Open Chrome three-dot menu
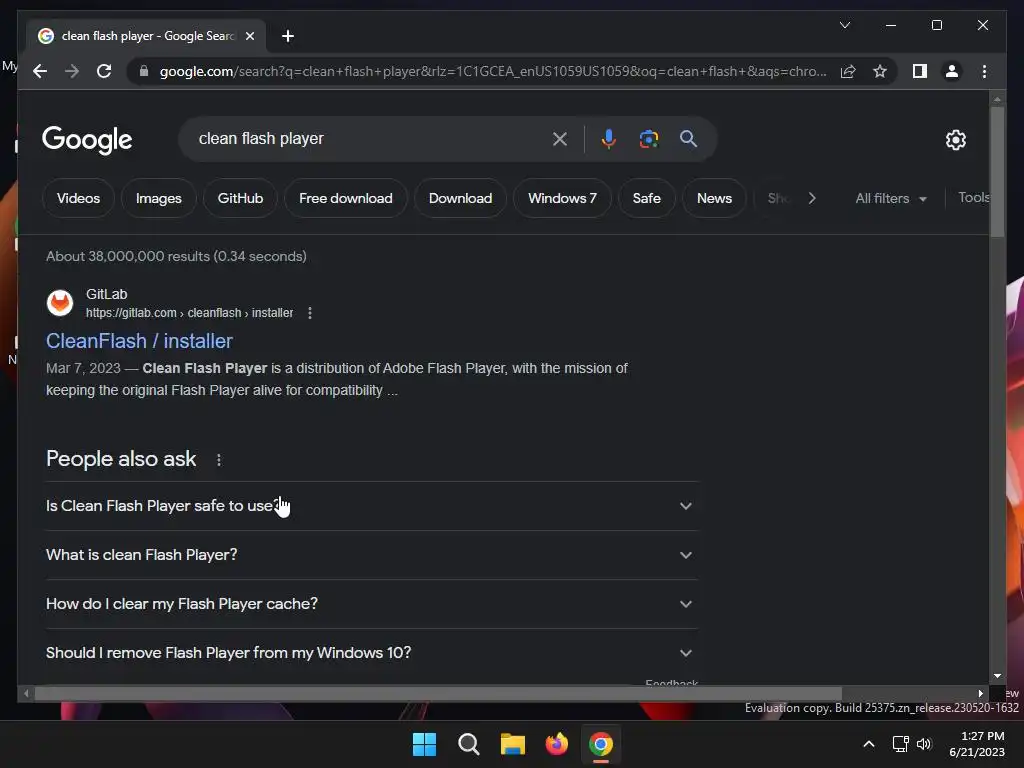 (x=984, y=71)
